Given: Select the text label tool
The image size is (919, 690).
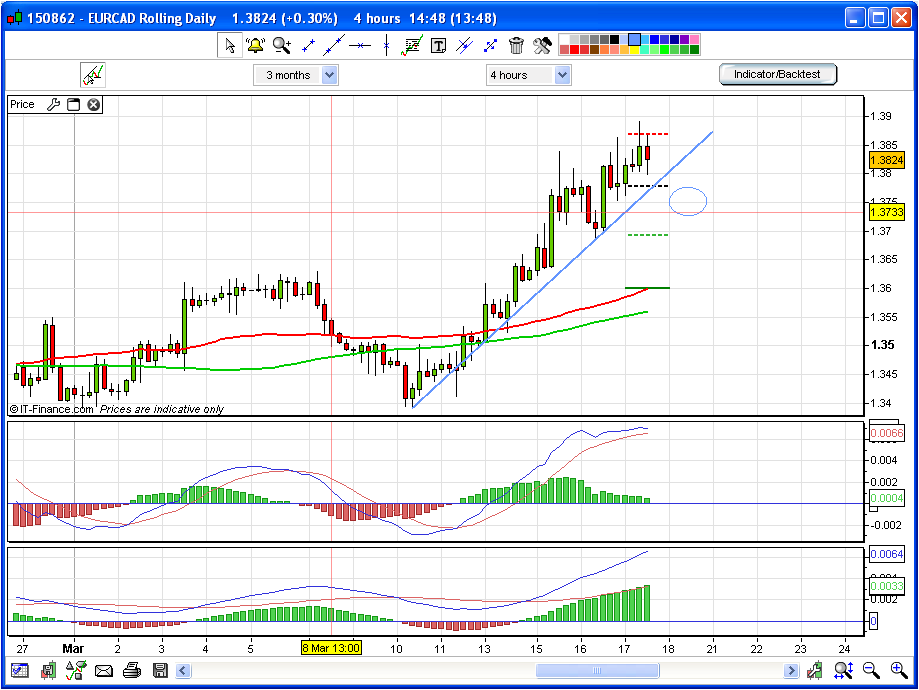Looking at the screenshot, I should (438, 45).
